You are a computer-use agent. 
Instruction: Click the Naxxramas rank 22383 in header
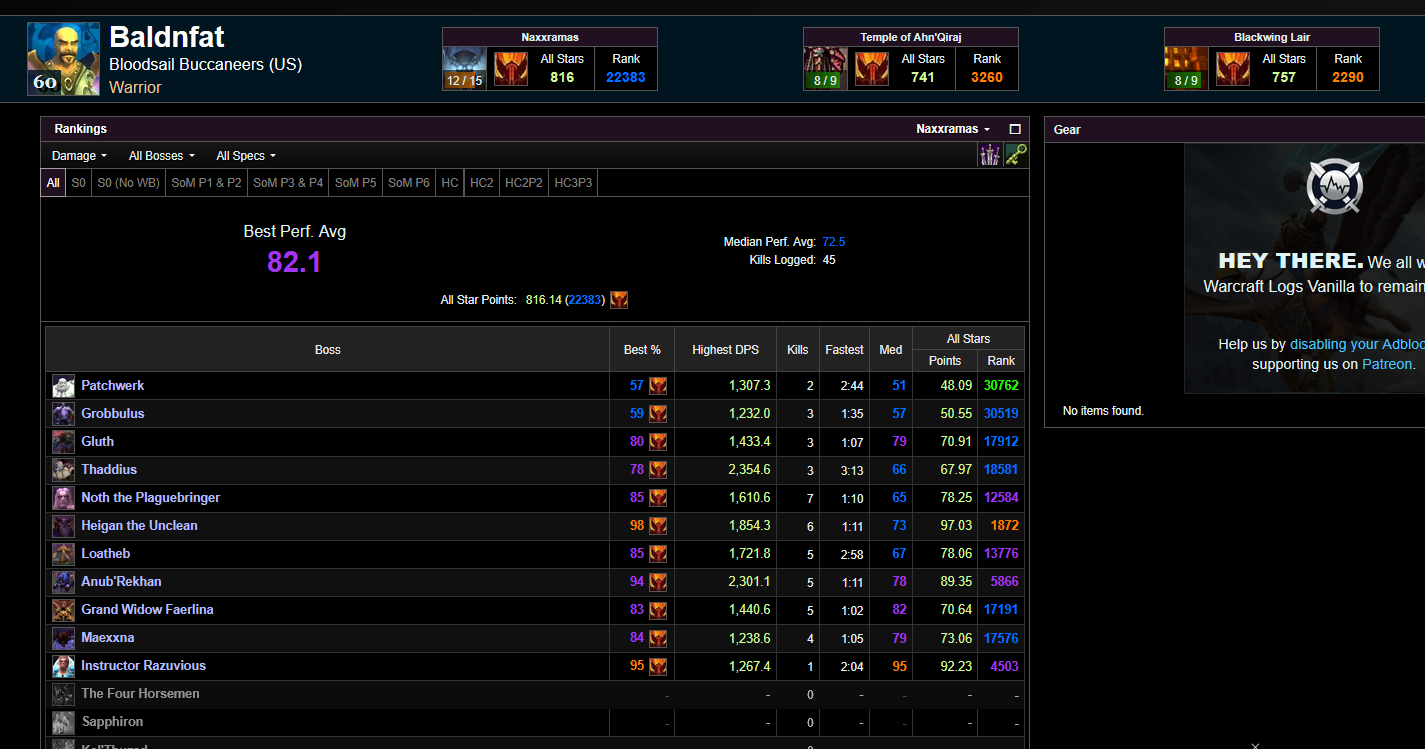click(626, 77)
